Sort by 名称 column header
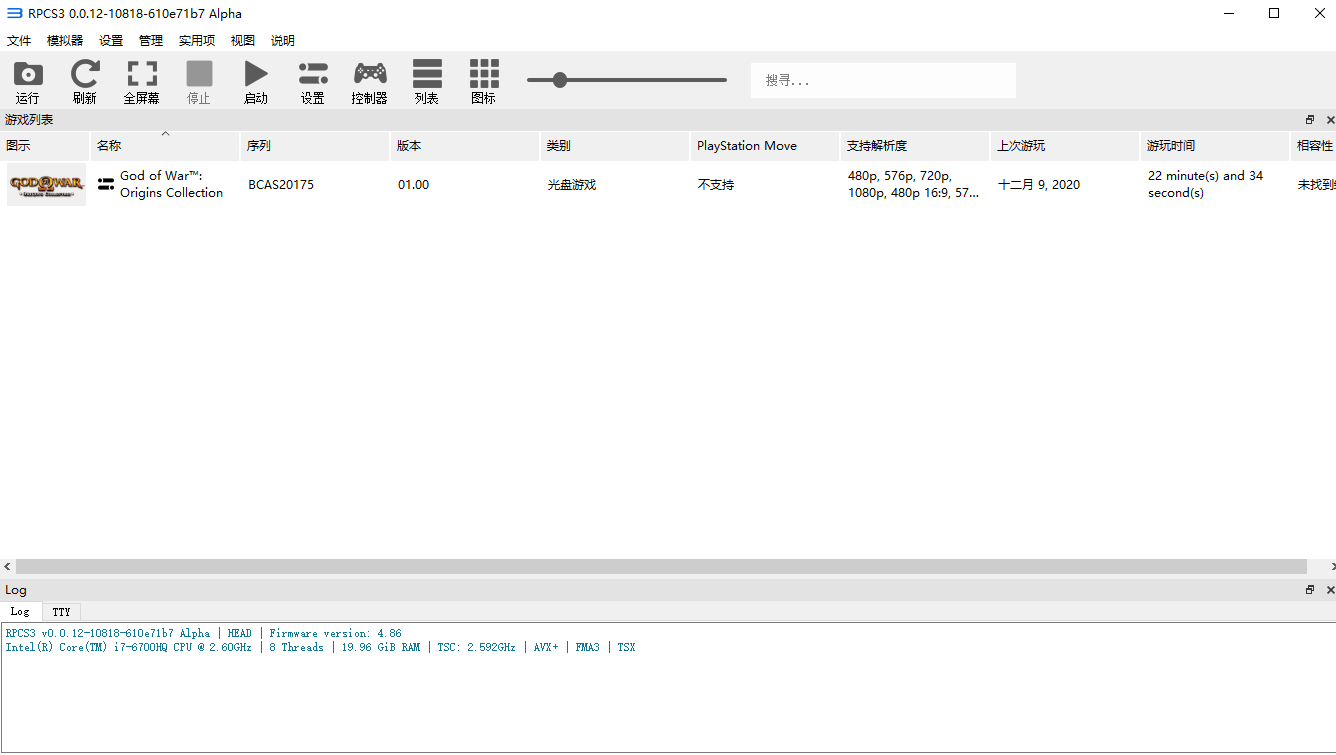This screenshot has width=1336, height=755. point(165,146)
